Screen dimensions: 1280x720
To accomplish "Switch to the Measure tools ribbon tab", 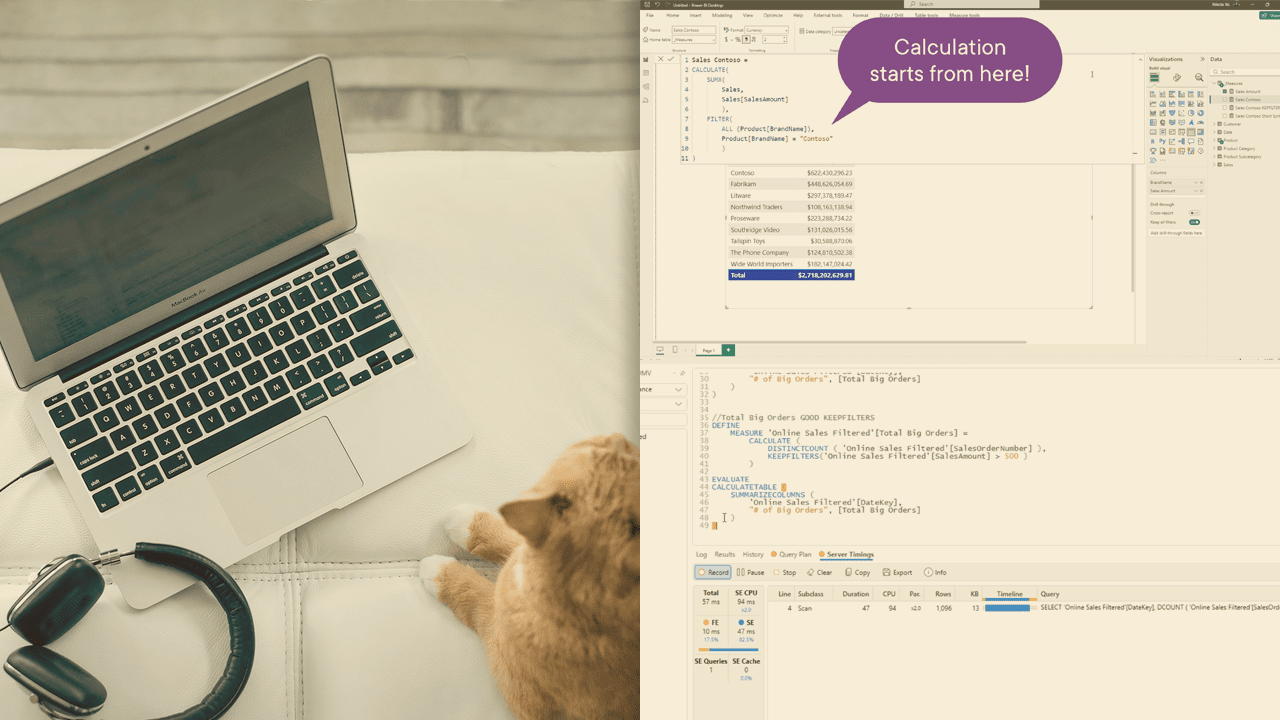I will [x=964, y=16].
